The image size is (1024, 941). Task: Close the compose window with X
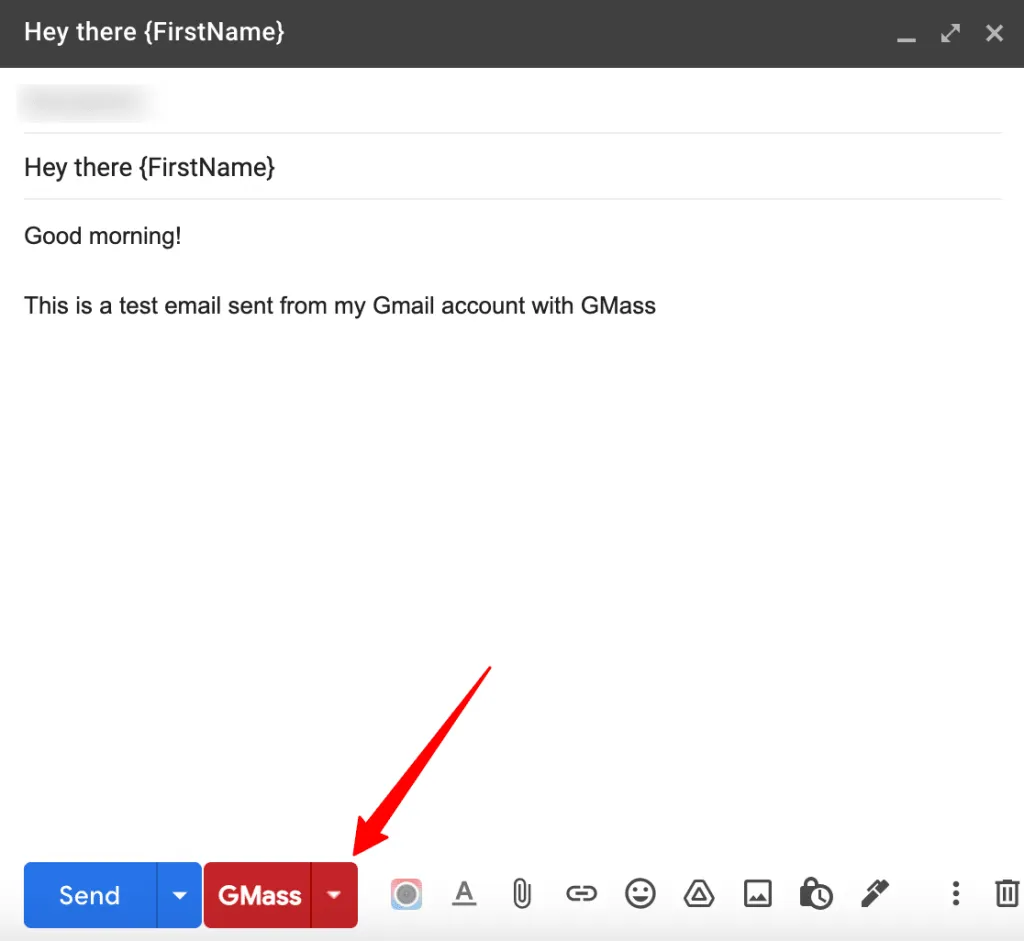(994, 33)
